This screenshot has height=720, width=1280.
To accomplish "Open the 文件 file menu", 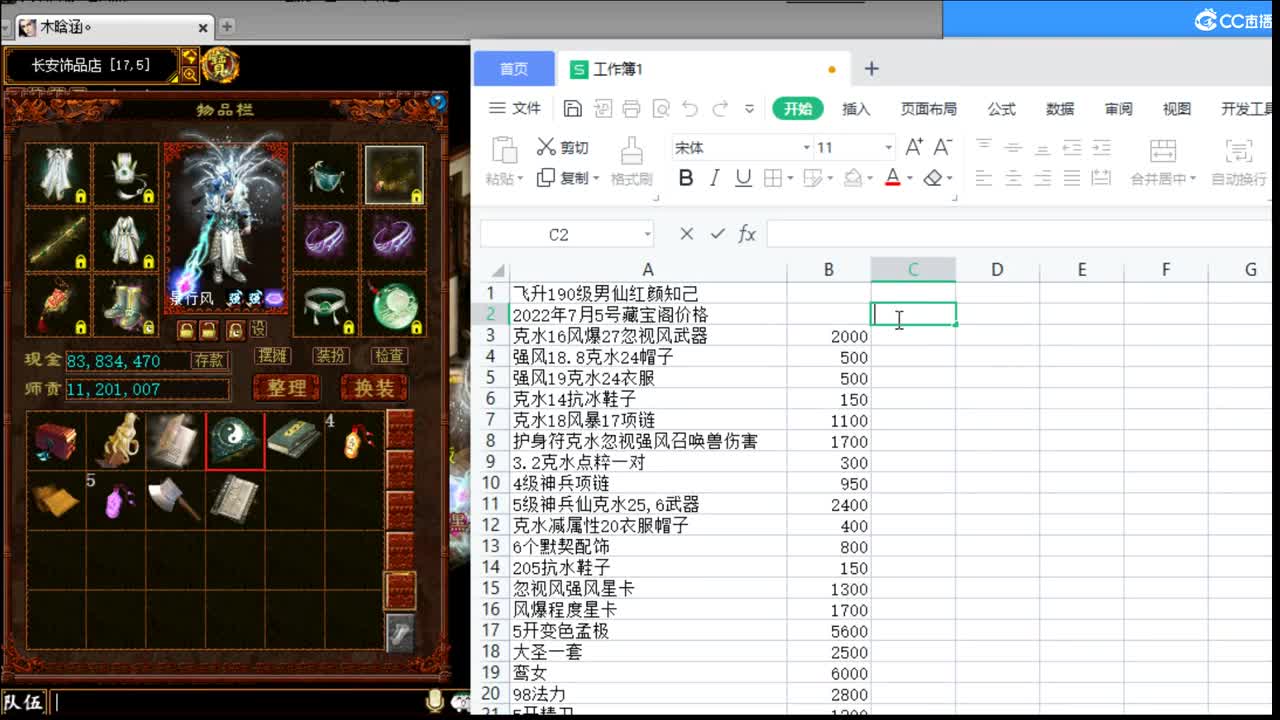I will [x=515, y=108].
